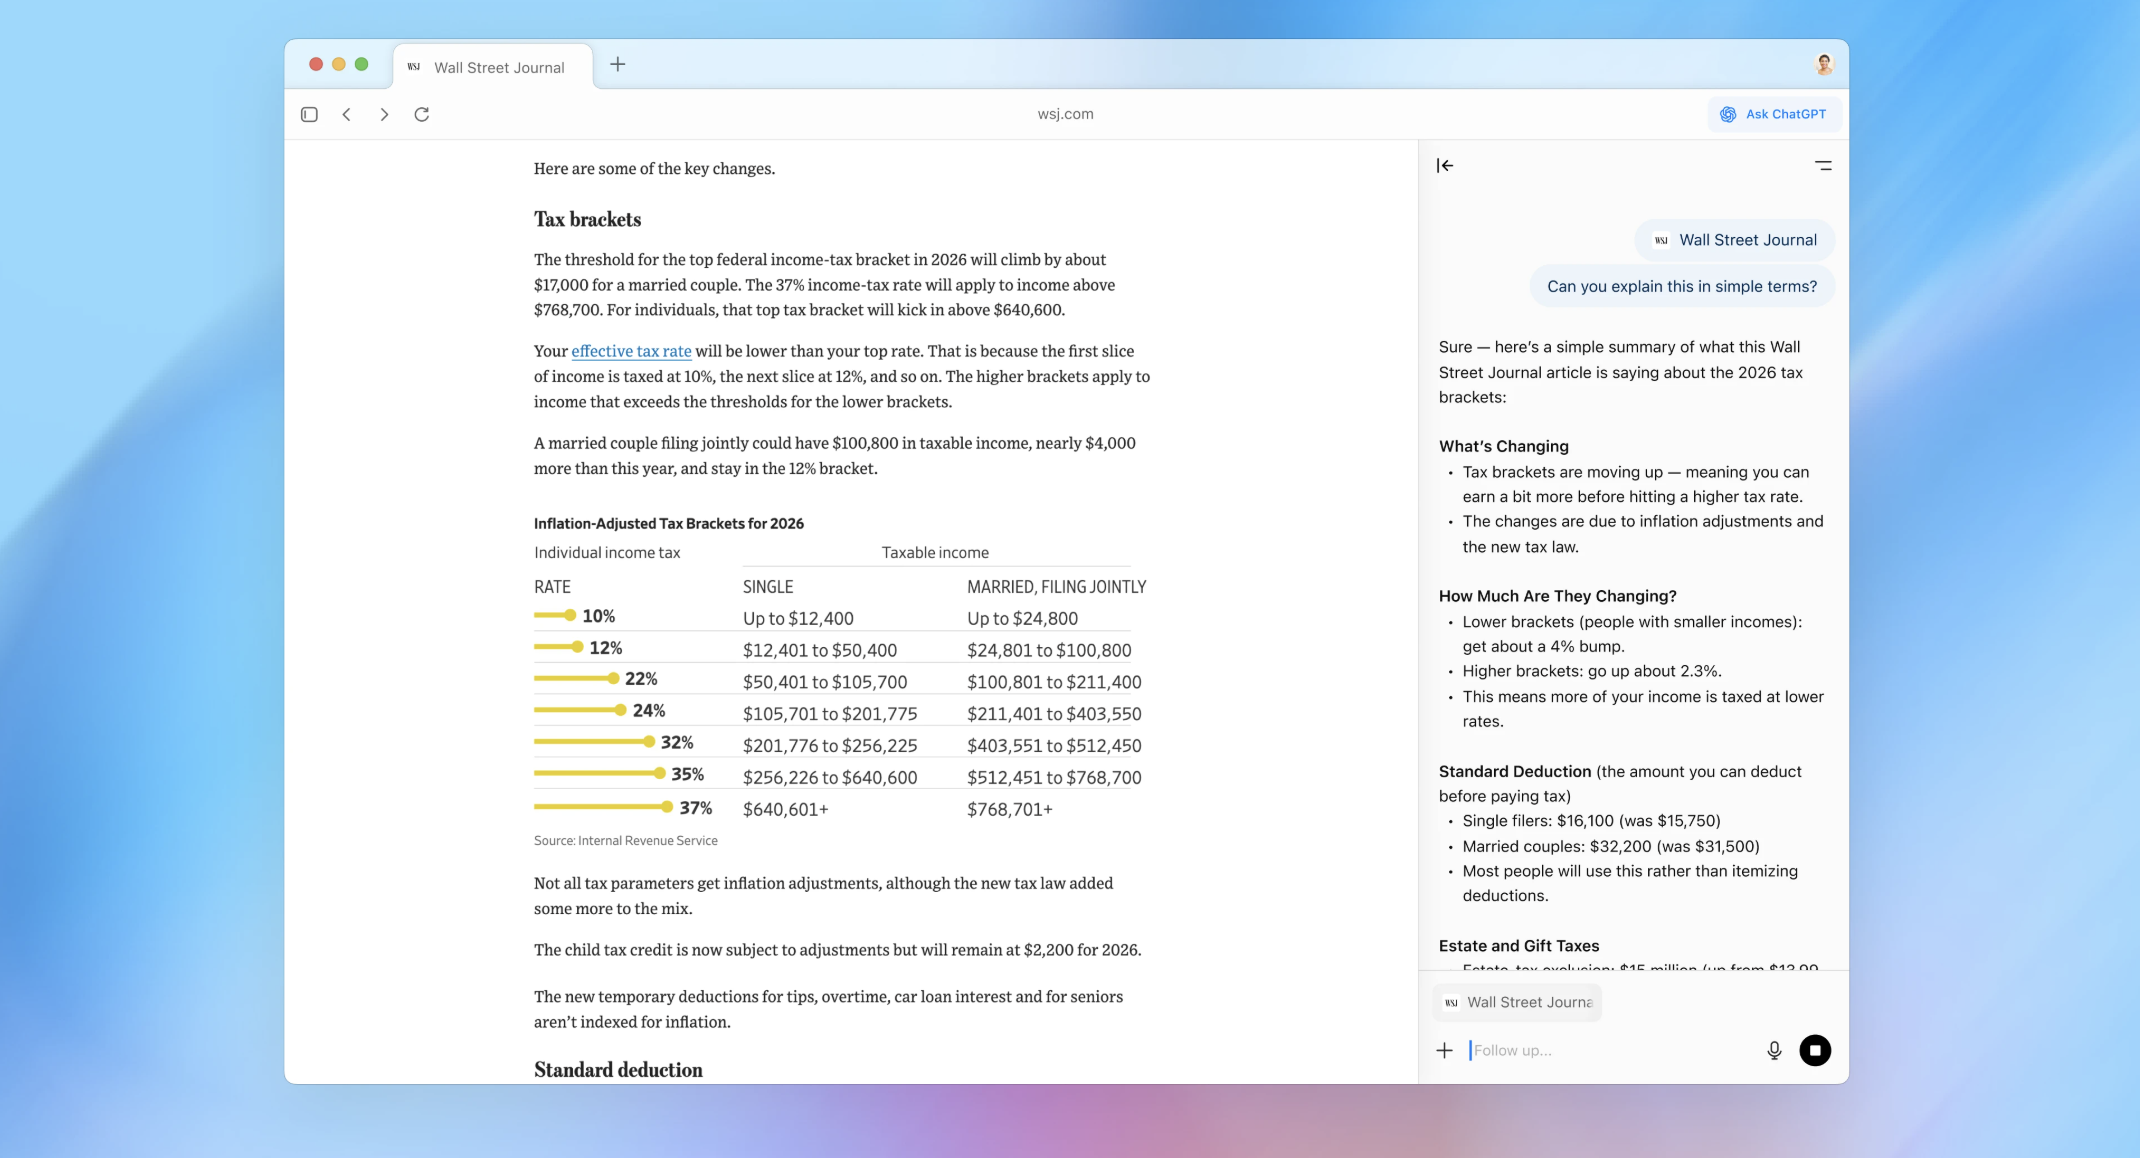The image size is (2140, 1158).
Task: Click the Wall Street Journal chip in chat message
Action: 1735,240
